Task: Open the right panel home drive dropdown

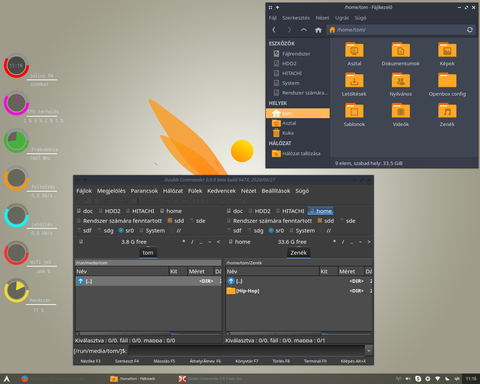Action: click(239, 242)
